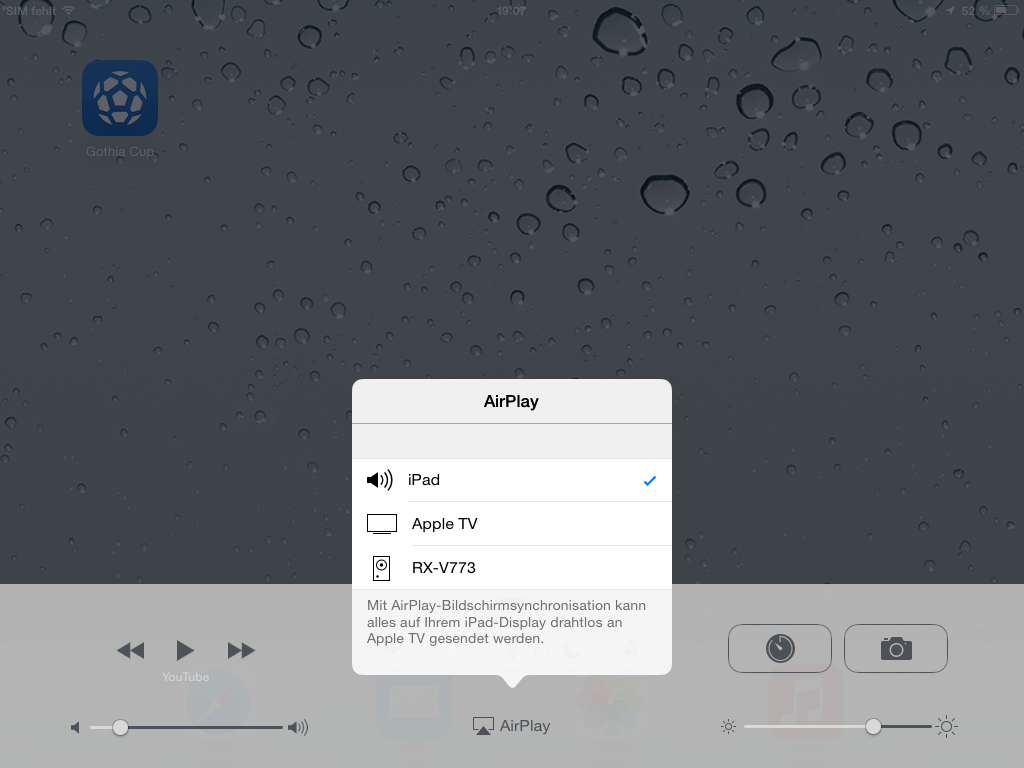
Task: Open the AirPlay button in Control Center
Action: 511,726
